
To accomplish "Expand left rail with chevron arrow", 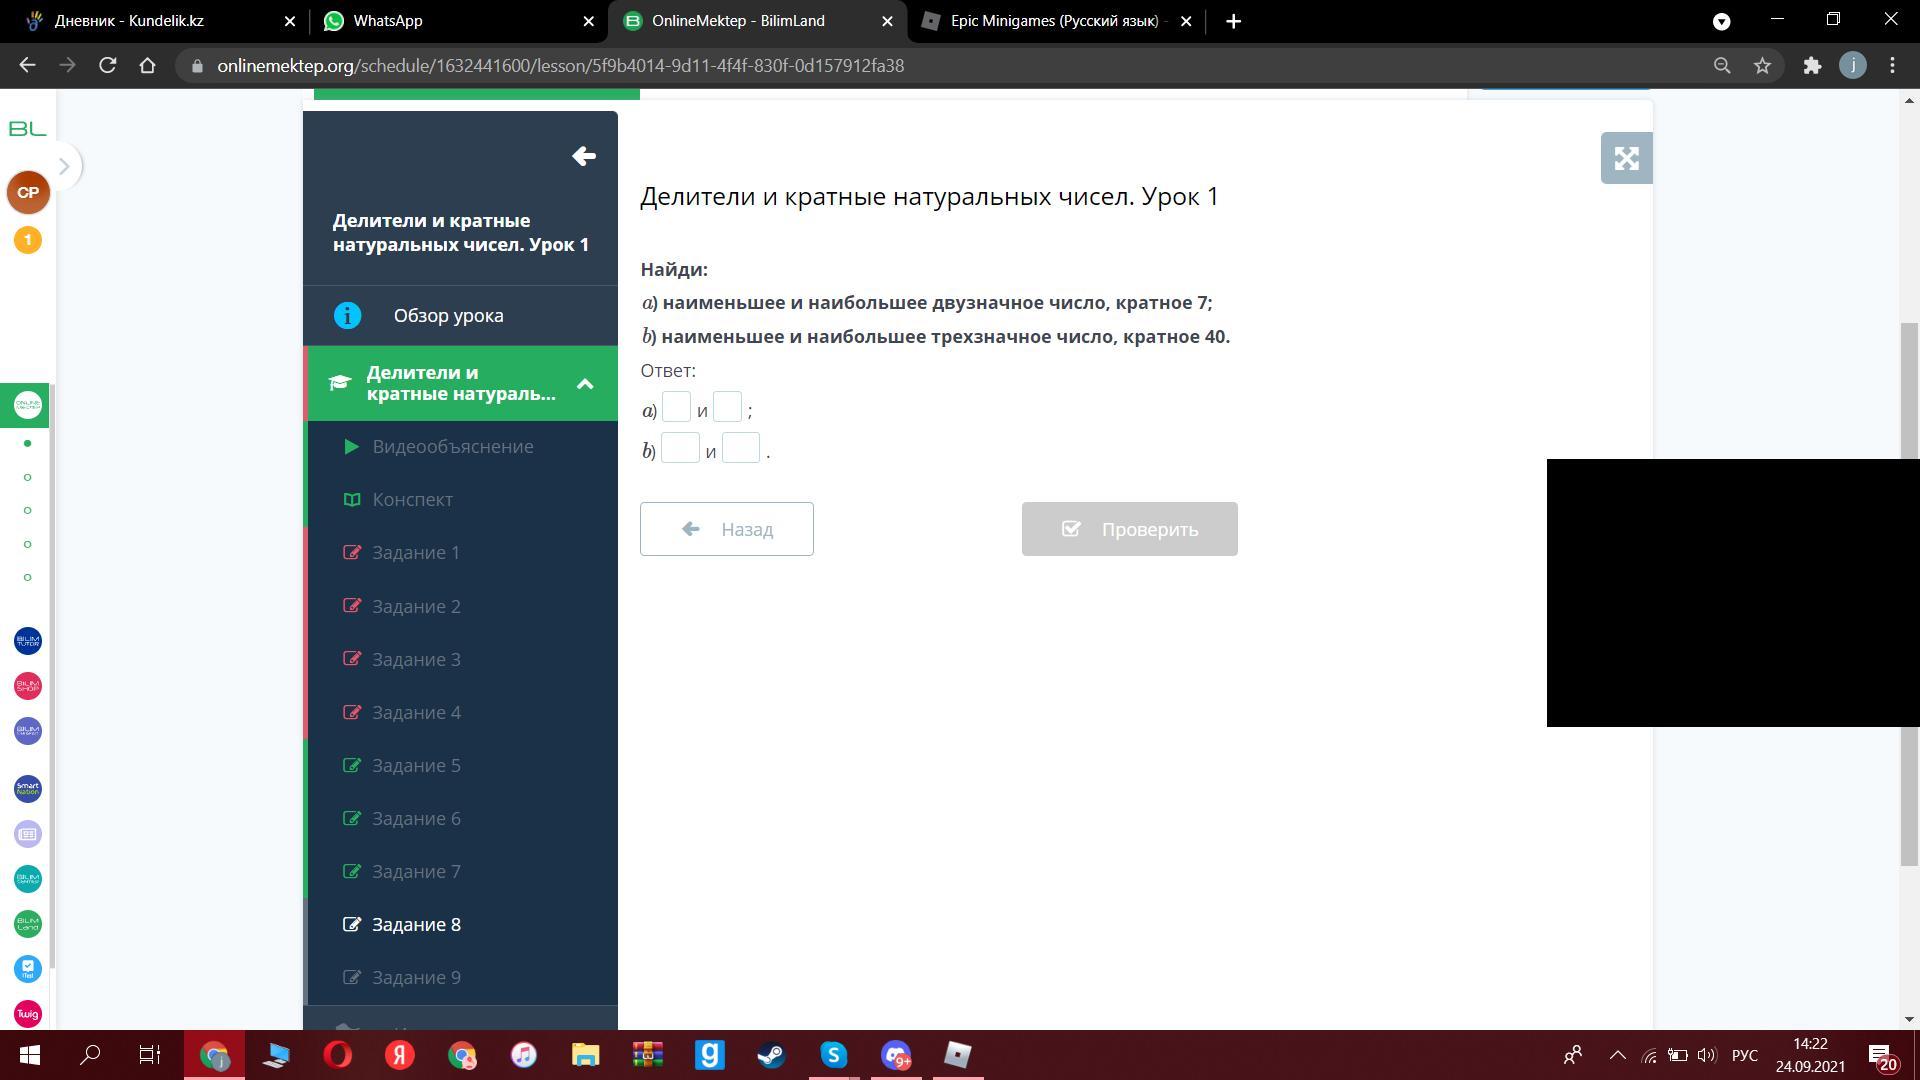I will pos(64,166).
